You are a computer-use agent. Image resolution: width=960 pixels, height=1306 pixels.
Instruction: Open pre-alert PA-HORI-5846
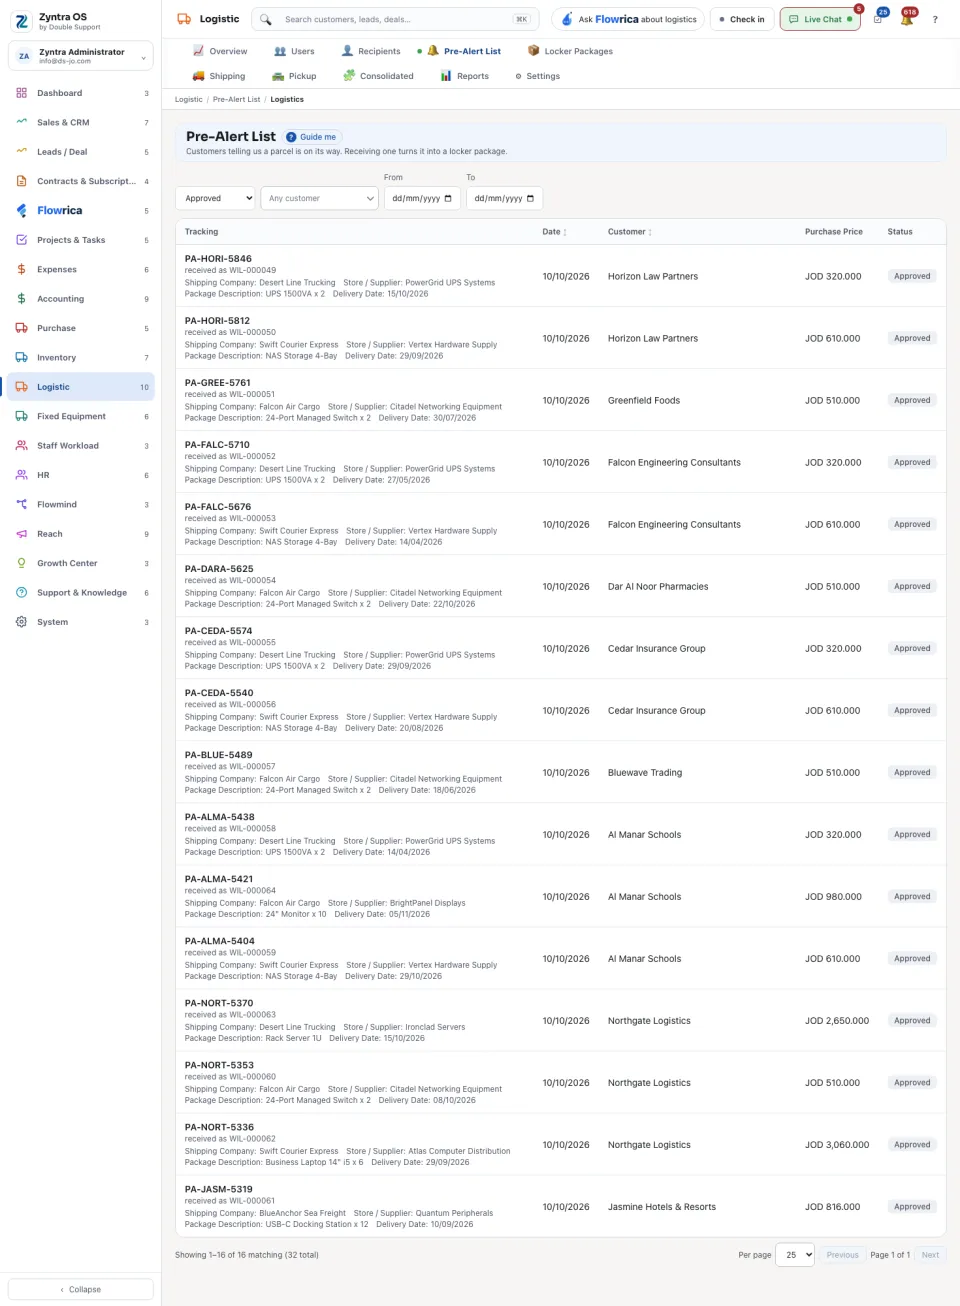pos(218,258)
